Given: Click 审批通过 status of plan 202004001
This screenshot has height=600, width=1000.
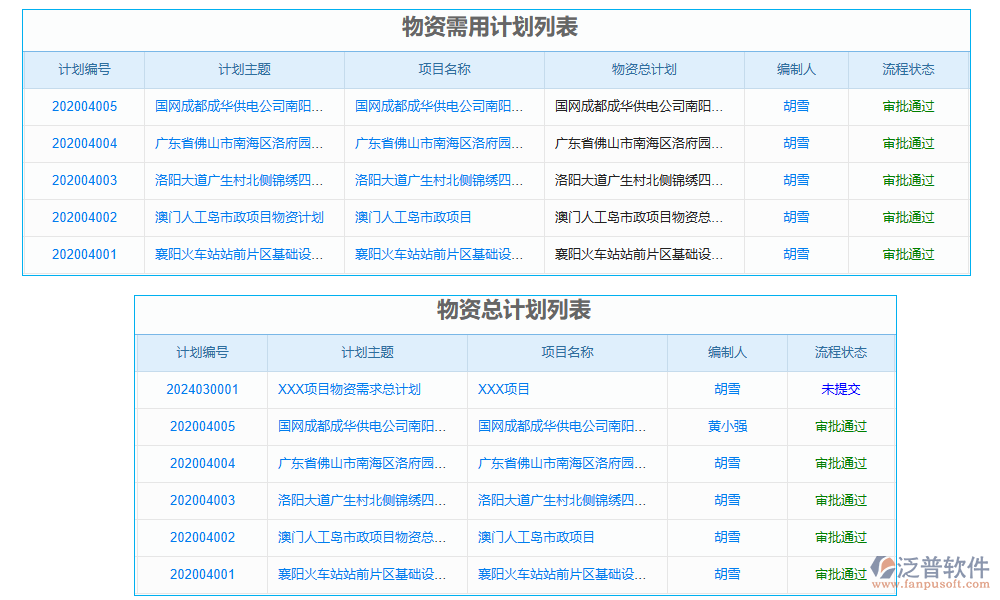Looking at the screenshot, I should click(908, 254).
